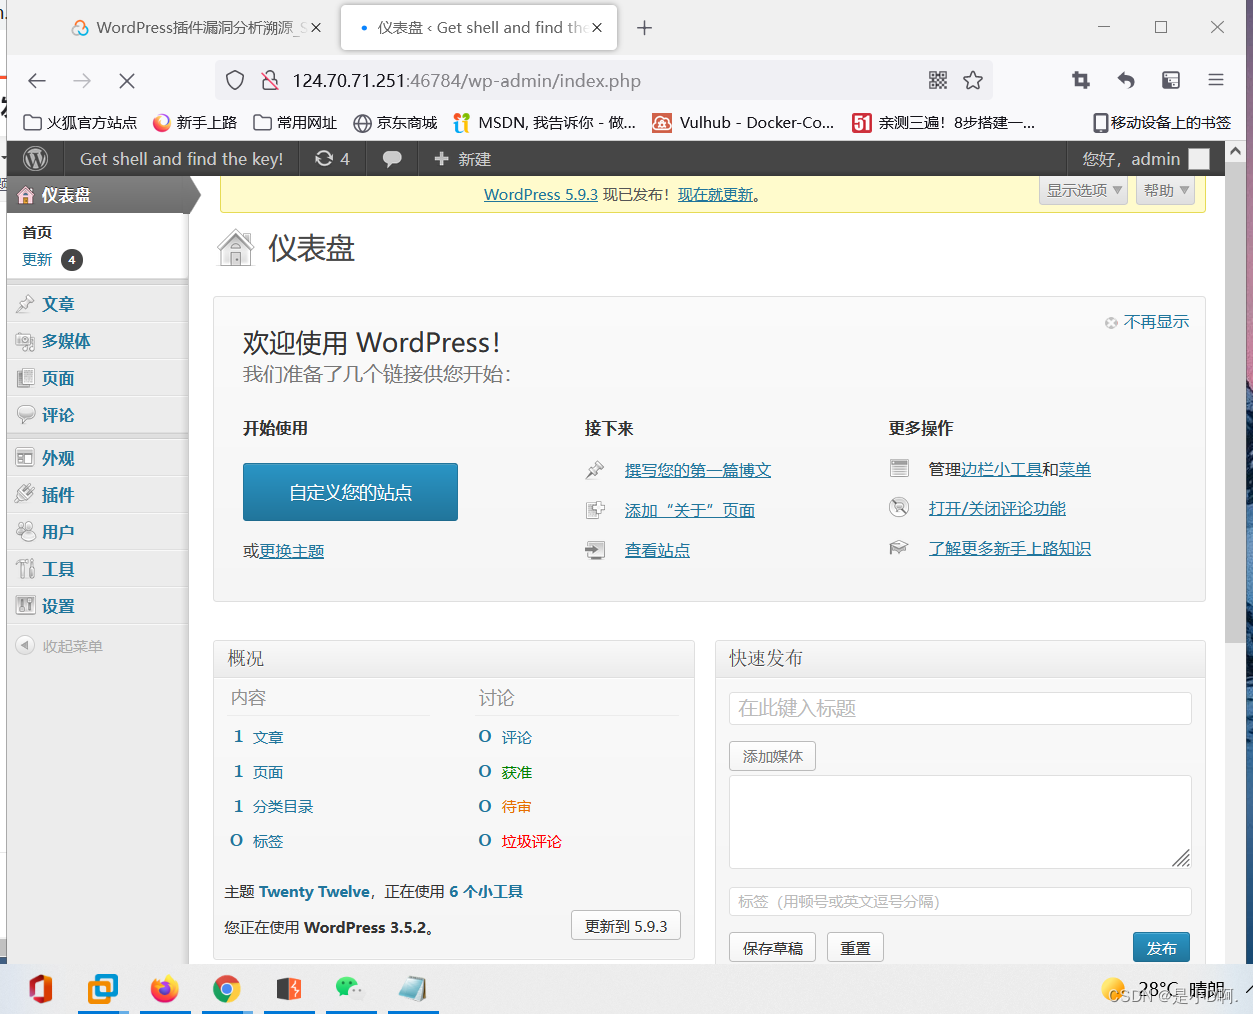The width and height of the screenshot is (1253, 1014).
Task: Stop page loading with the X button
Action: [x=127, y=81]
